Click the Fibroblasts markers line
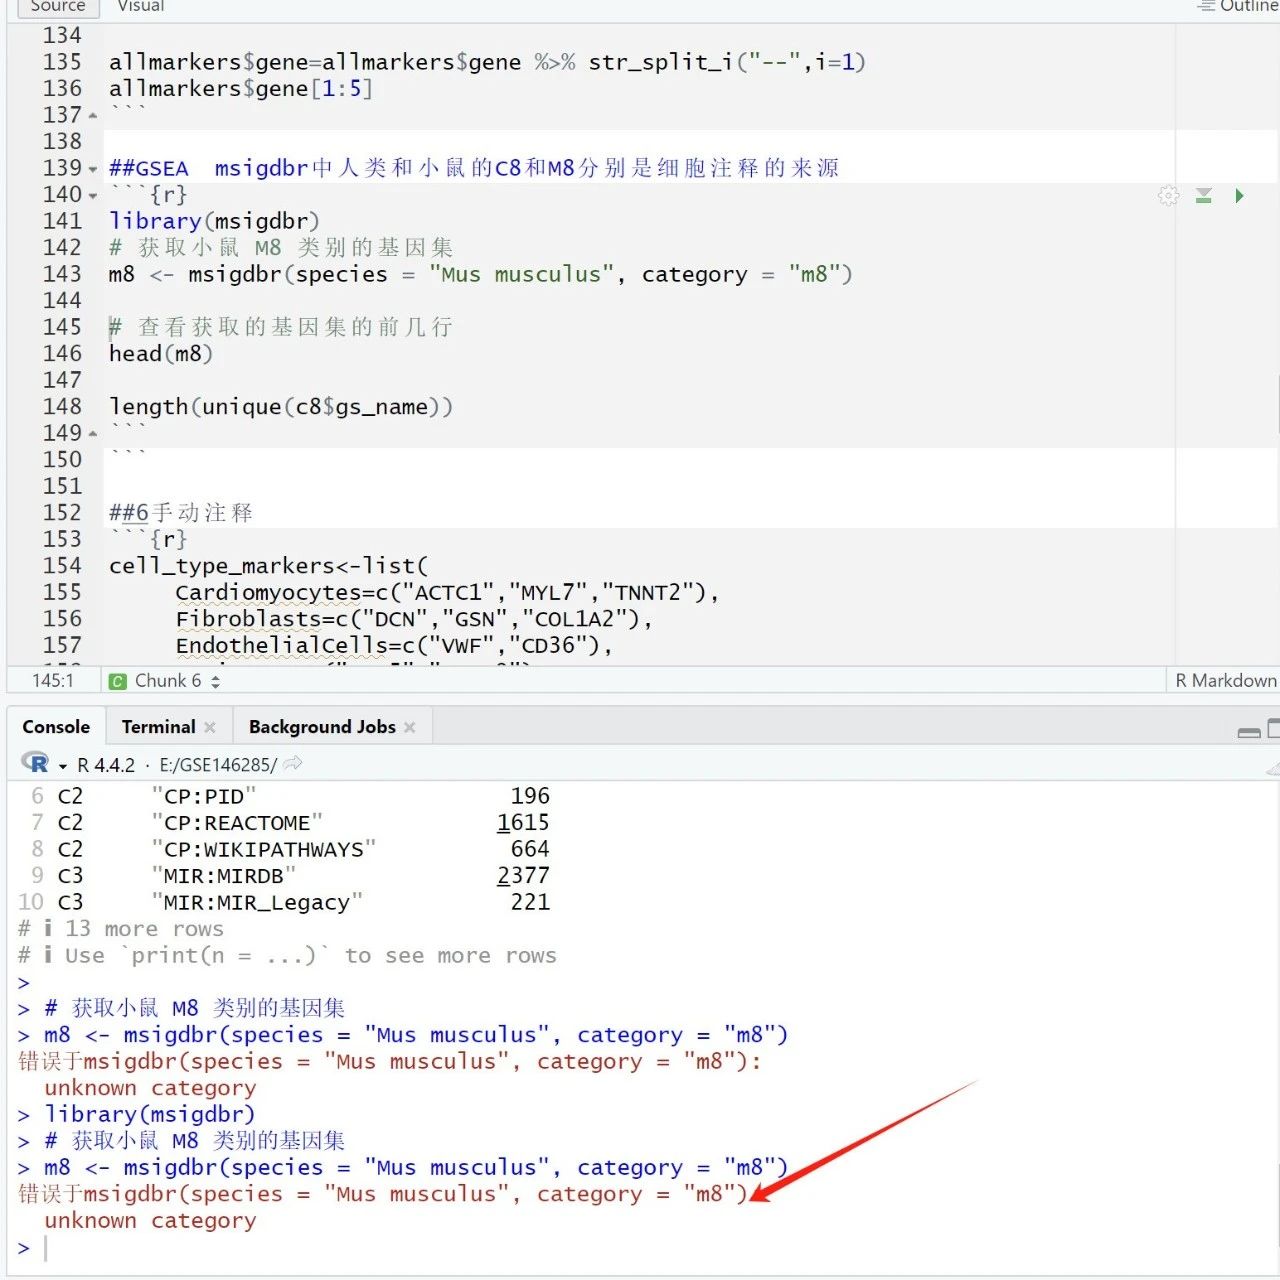Viewport: 1280px width, 1280px height. pyautogui.click(x=414, y=619)
